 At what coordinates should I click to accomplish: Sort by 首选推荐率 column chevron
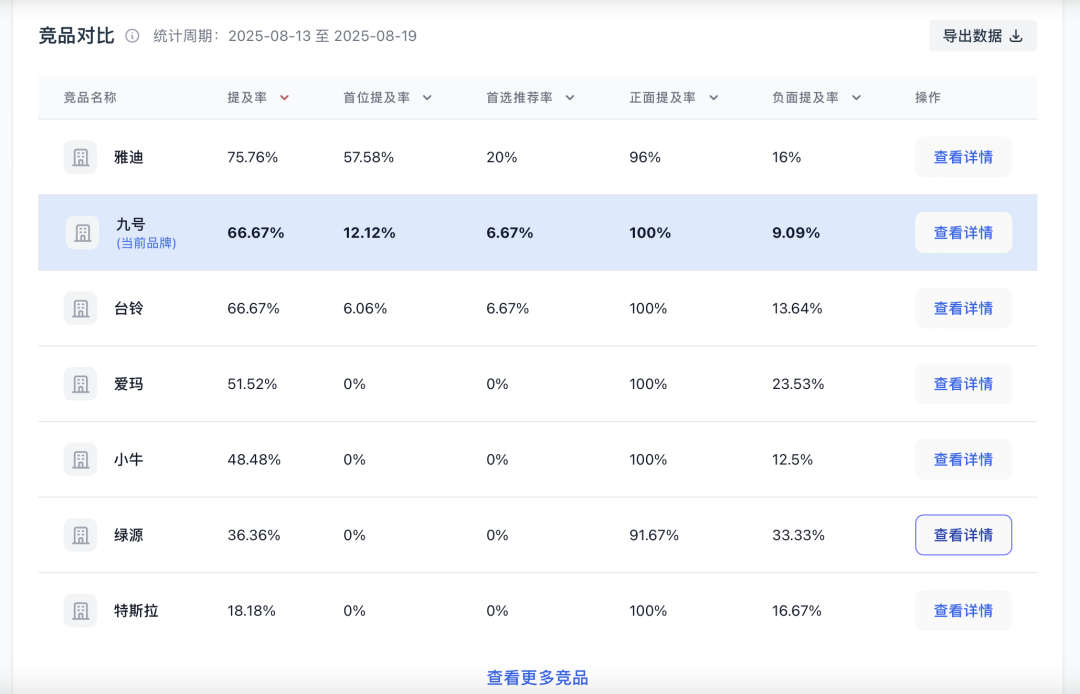point(570,98)
